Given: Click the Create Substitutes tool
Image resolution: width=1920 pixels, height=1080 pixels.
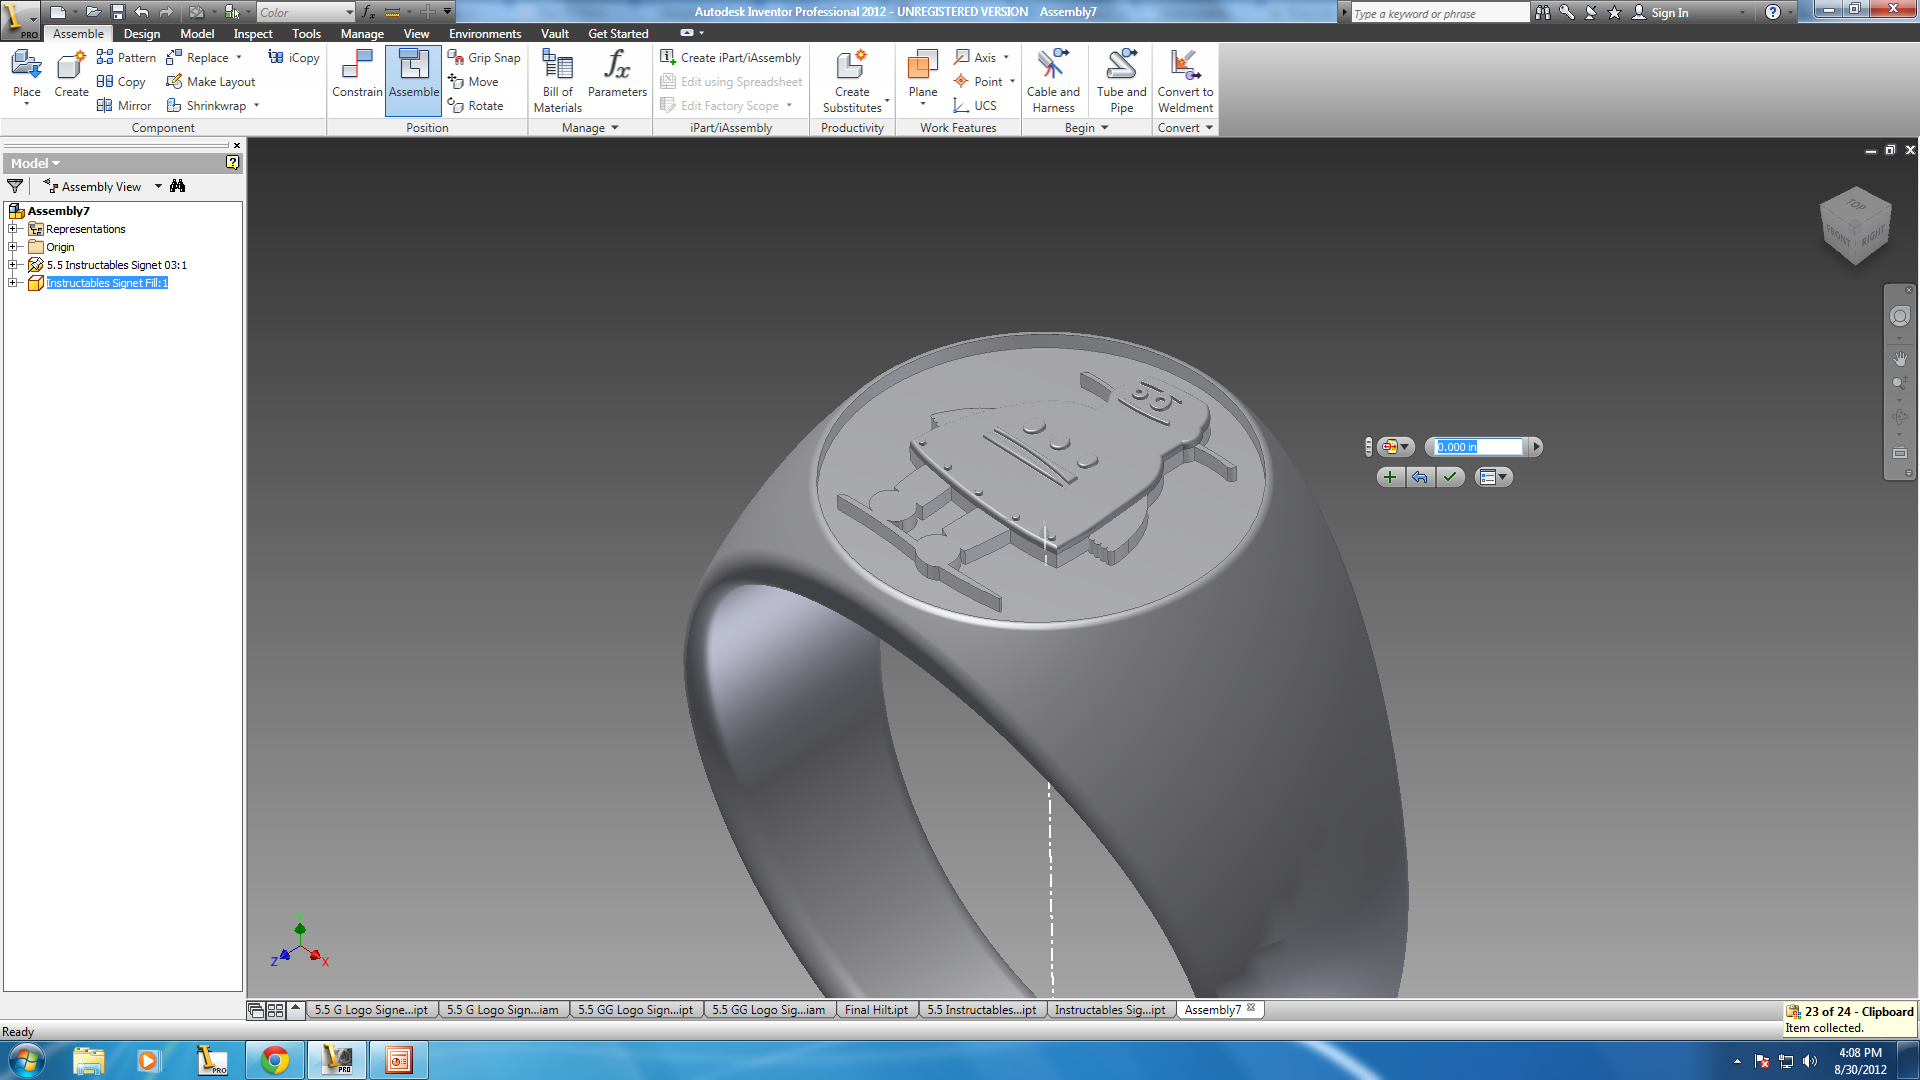Looking at the screenshot, I should coord(853,80).
